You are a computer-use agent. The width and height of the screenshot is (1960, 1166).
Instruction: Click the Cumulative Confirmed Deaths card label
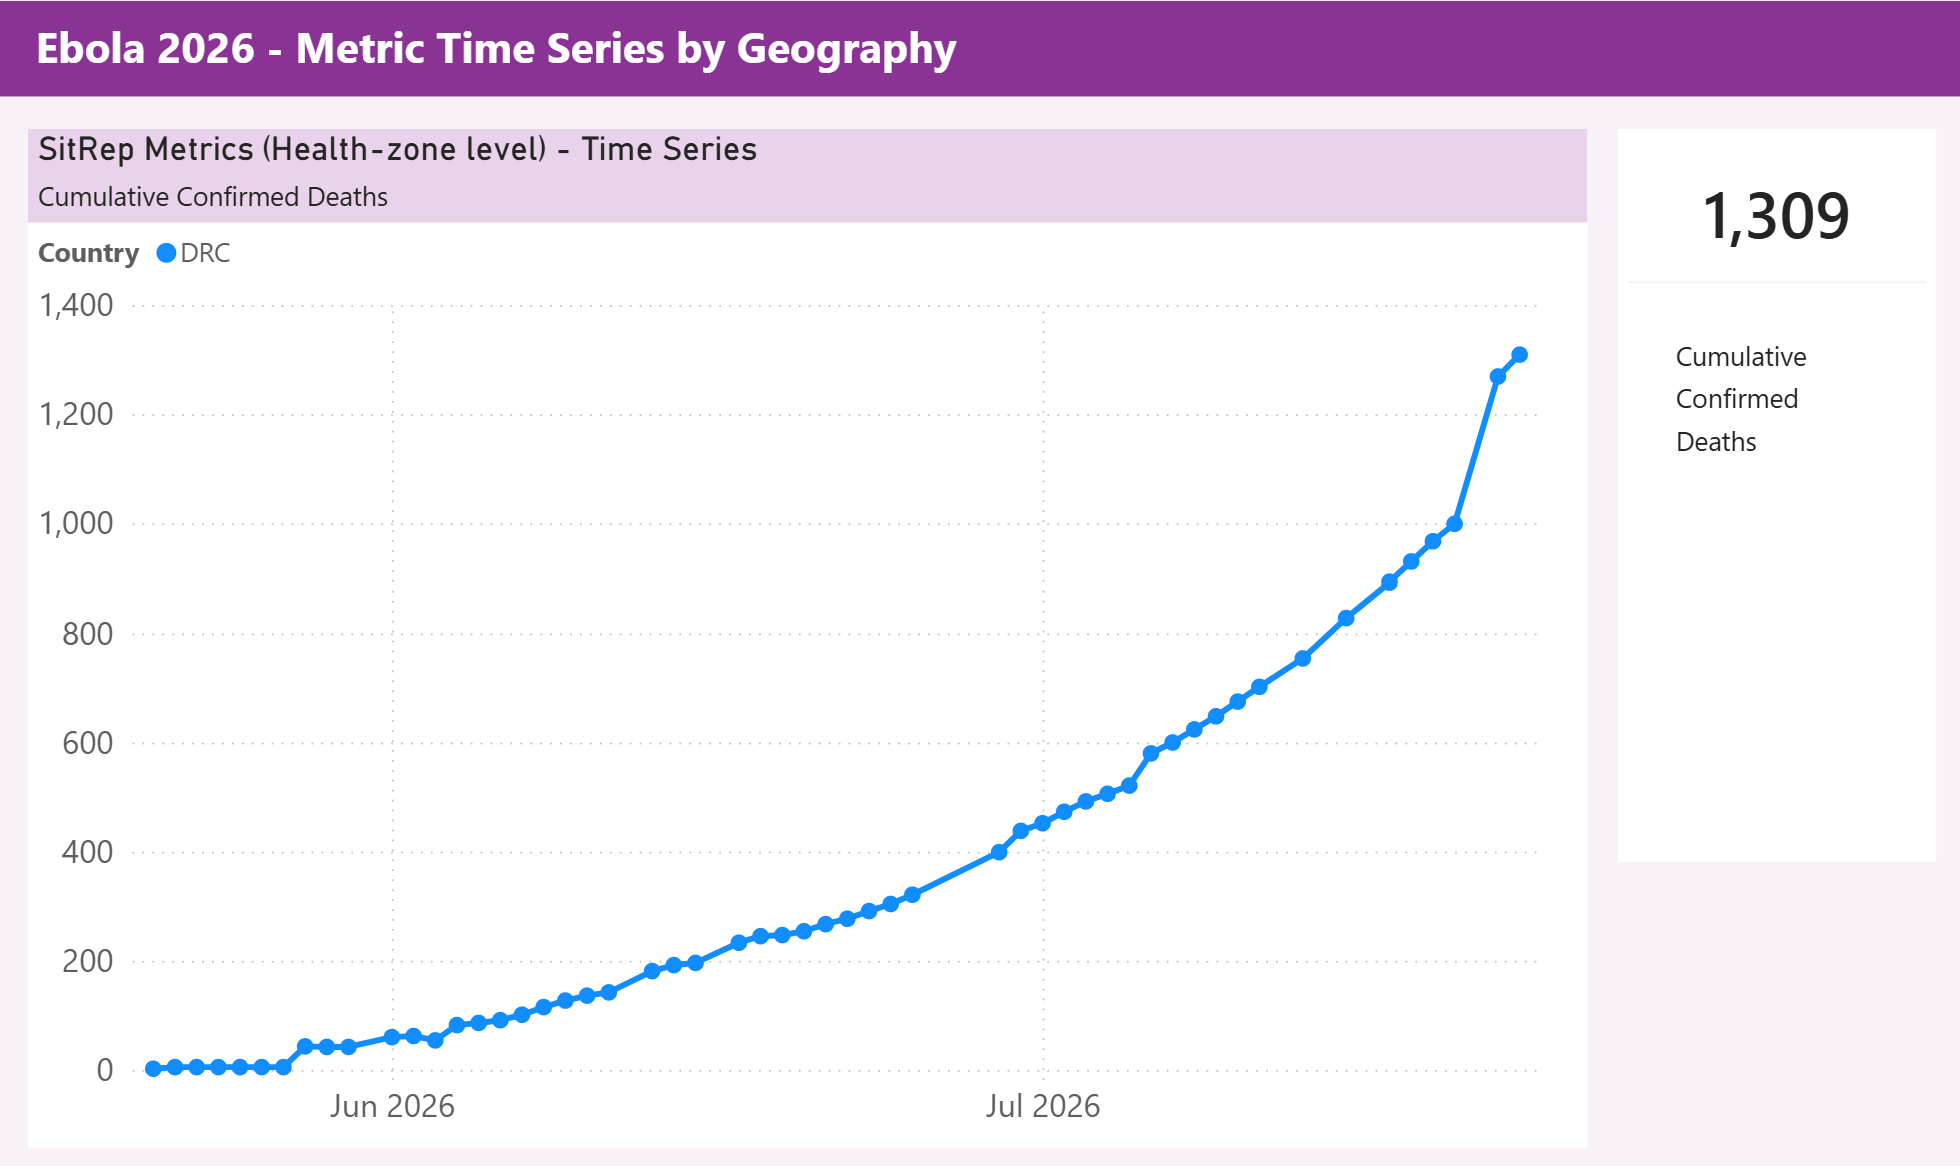(x=1741, y=399)
